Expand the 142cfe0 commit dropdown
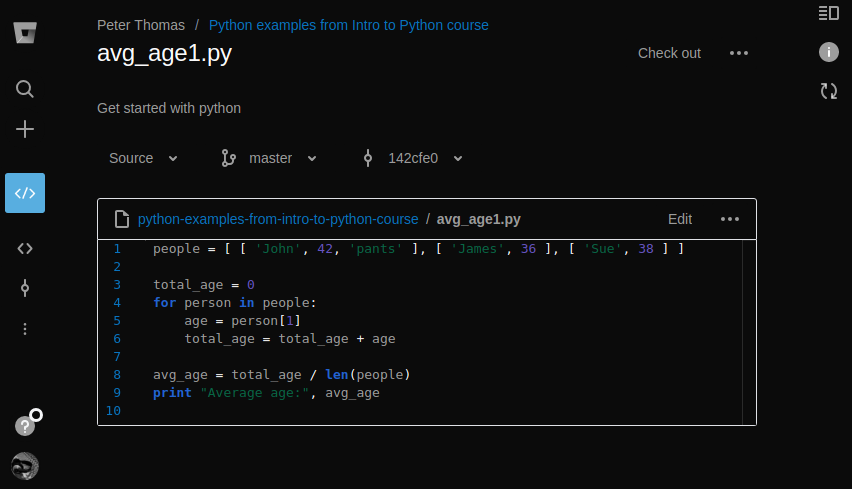852x489 pixels. pyautogui.click(x=413, y=158)
